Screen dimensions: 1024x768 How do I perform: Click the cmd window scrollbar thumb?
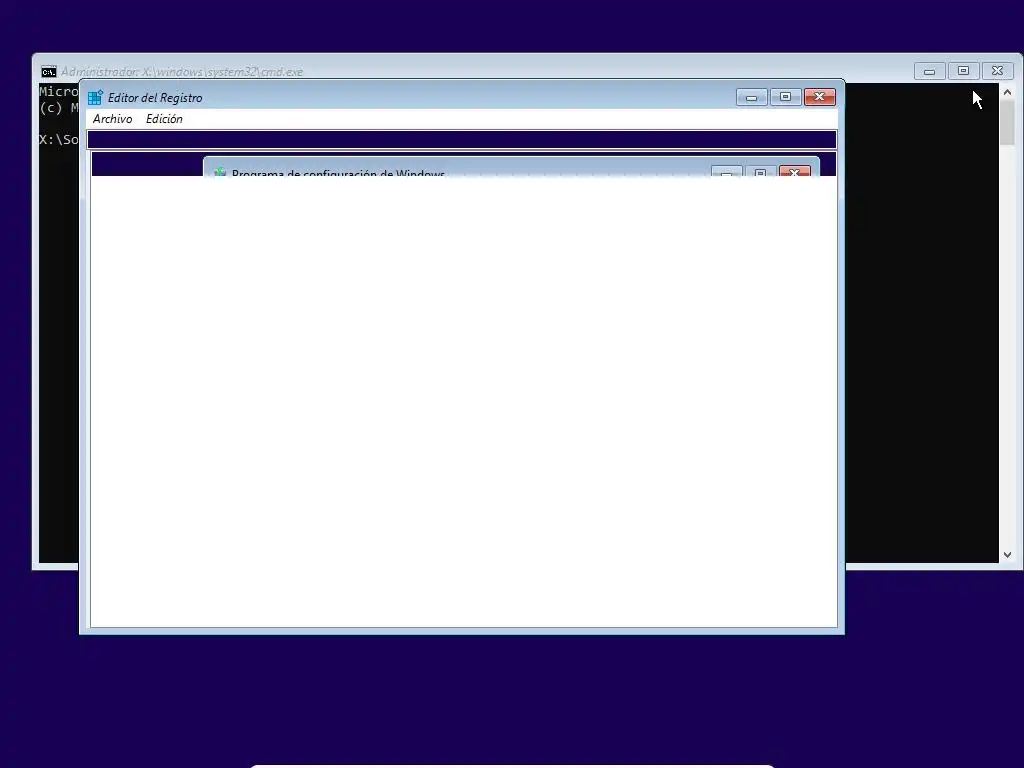[1008, 123]
